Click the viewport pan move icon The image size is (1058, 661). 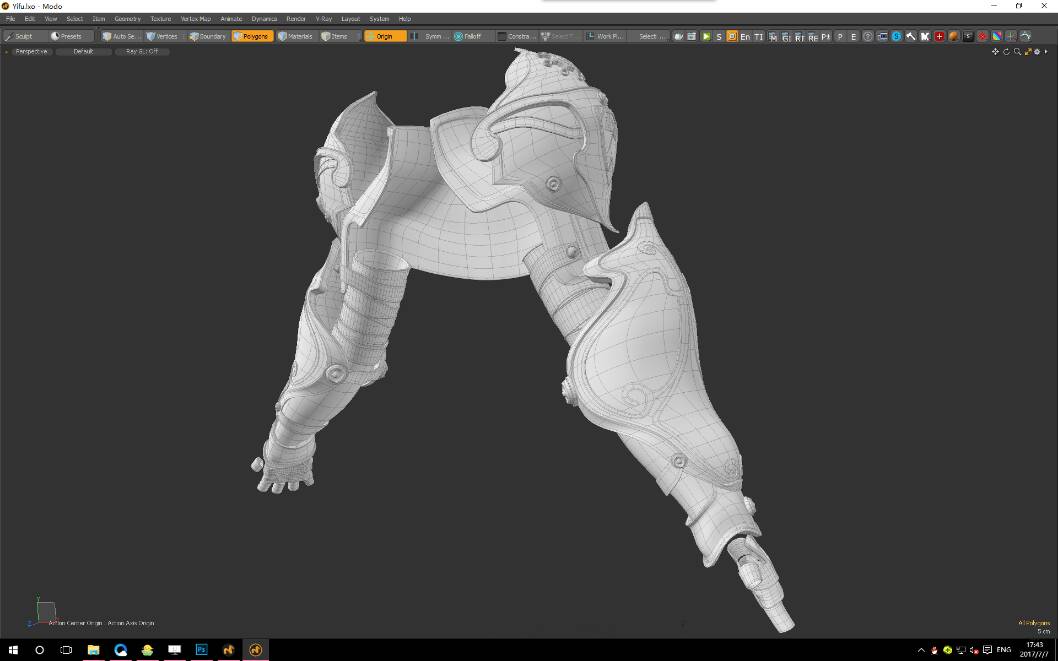click(995, 52)
